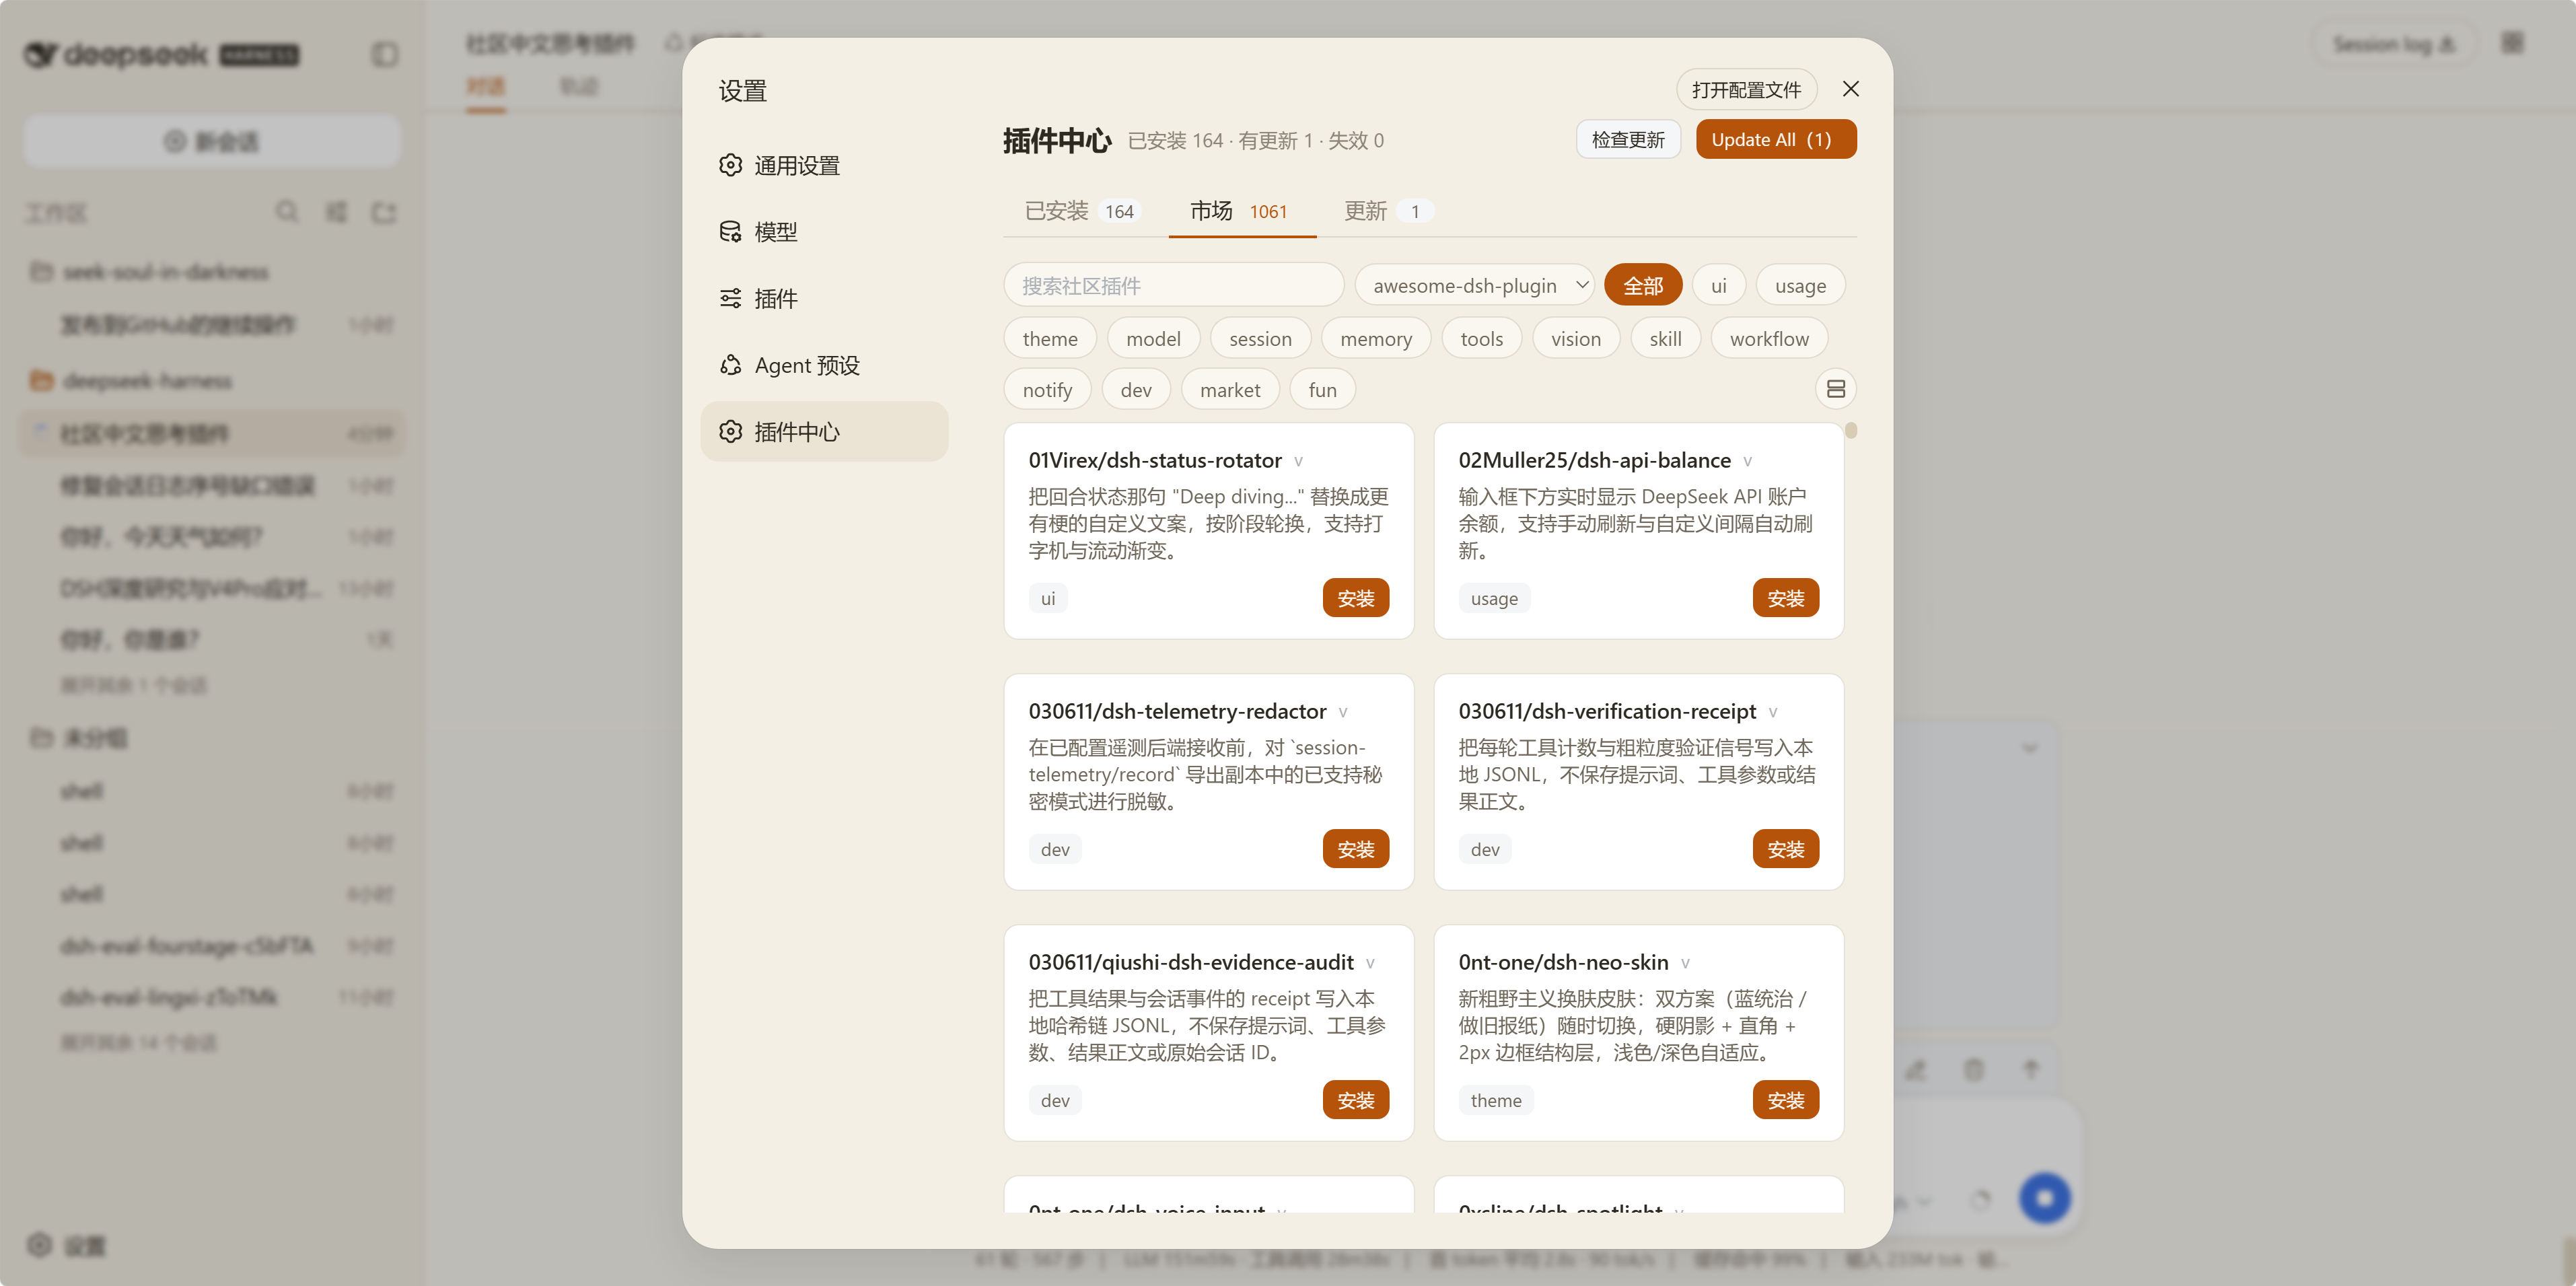
Task: Expand the version chevron of 0nt-one/dsh-neo-skin
Action: click(1685, 963)
